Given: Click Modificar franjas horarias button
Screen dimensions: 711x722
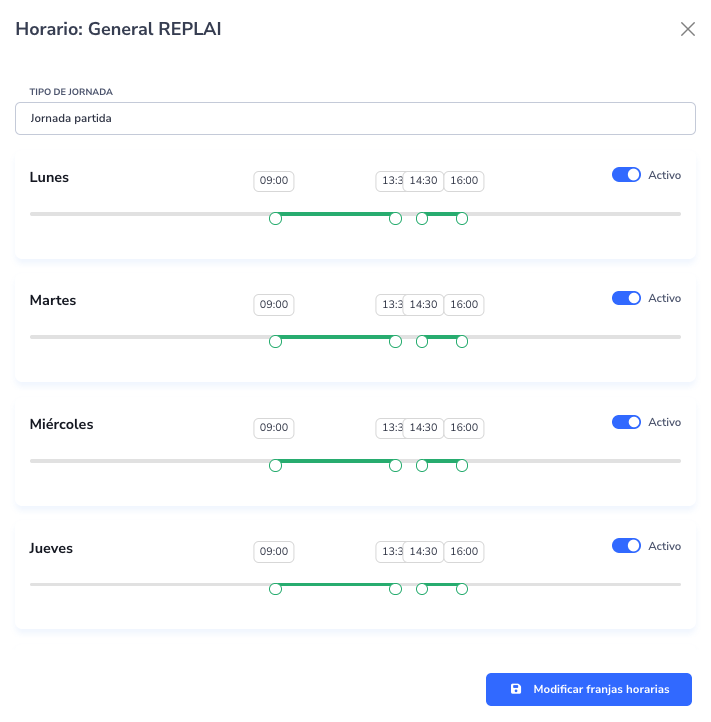Looking at the screenshot, I should (588, 689).
